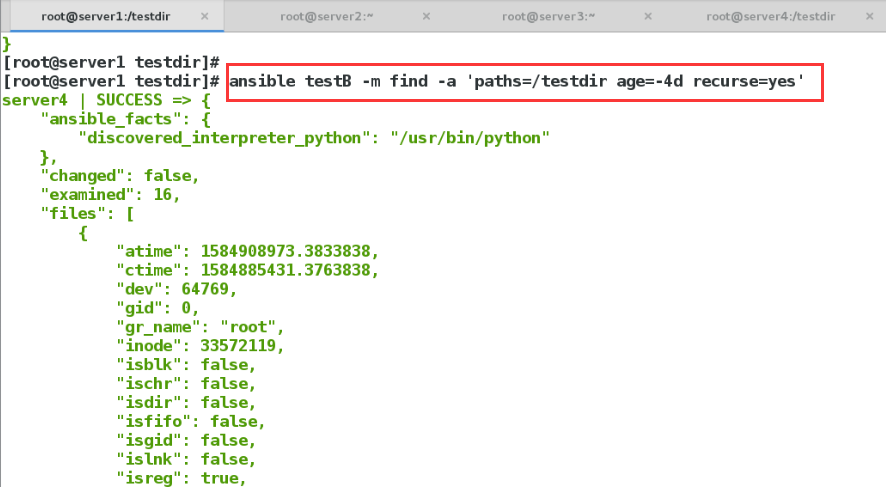
Task: Click the "files": [ line
Action: (x=87, y=214)
